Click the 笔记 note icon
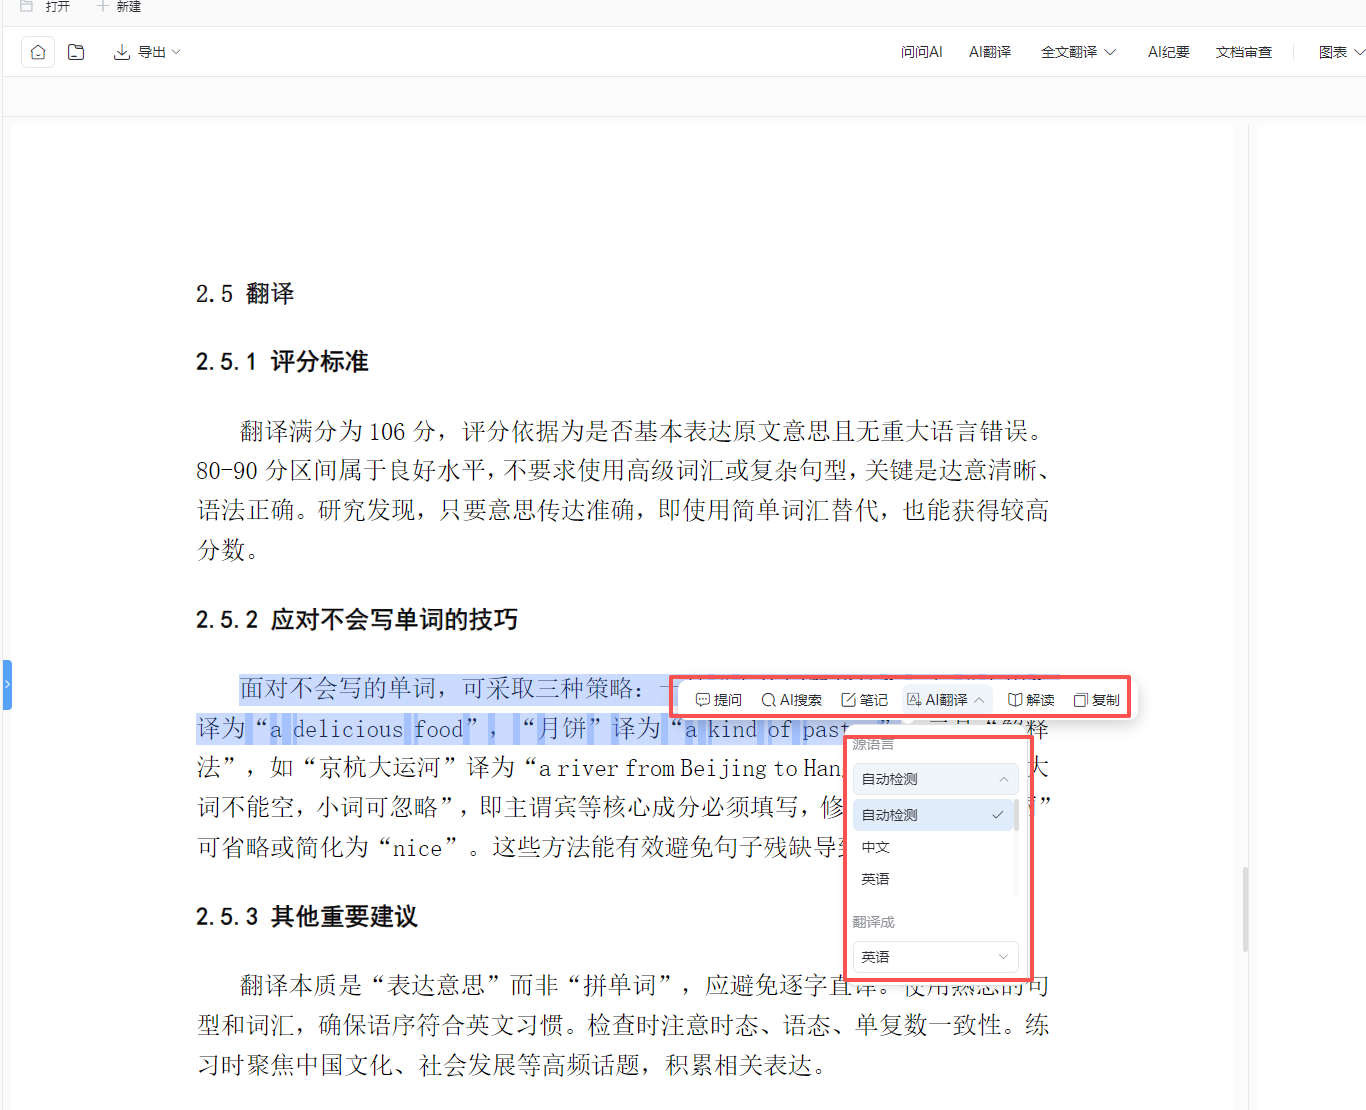 click(848, 700)
